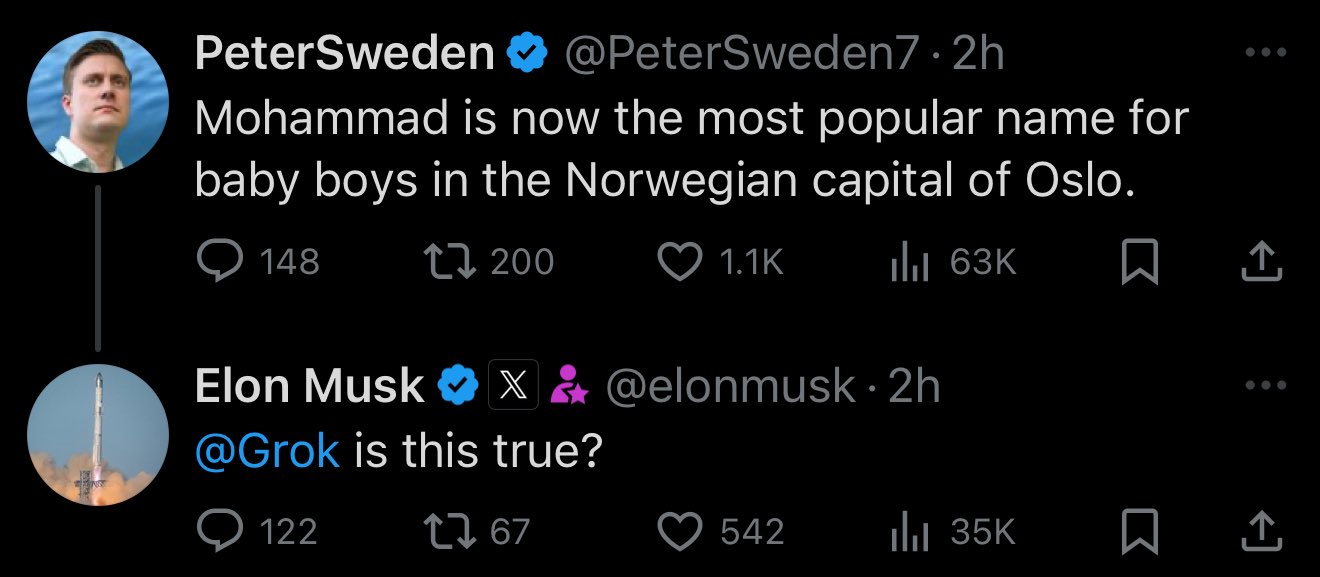
Task: Repost Elon Musk's tweet
Action: pyautogui.click(x=477, y=532)
